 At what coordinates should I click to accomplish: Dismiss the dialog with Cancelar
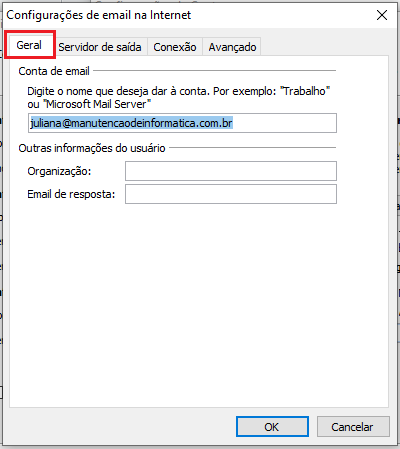(x=353, y=426)
